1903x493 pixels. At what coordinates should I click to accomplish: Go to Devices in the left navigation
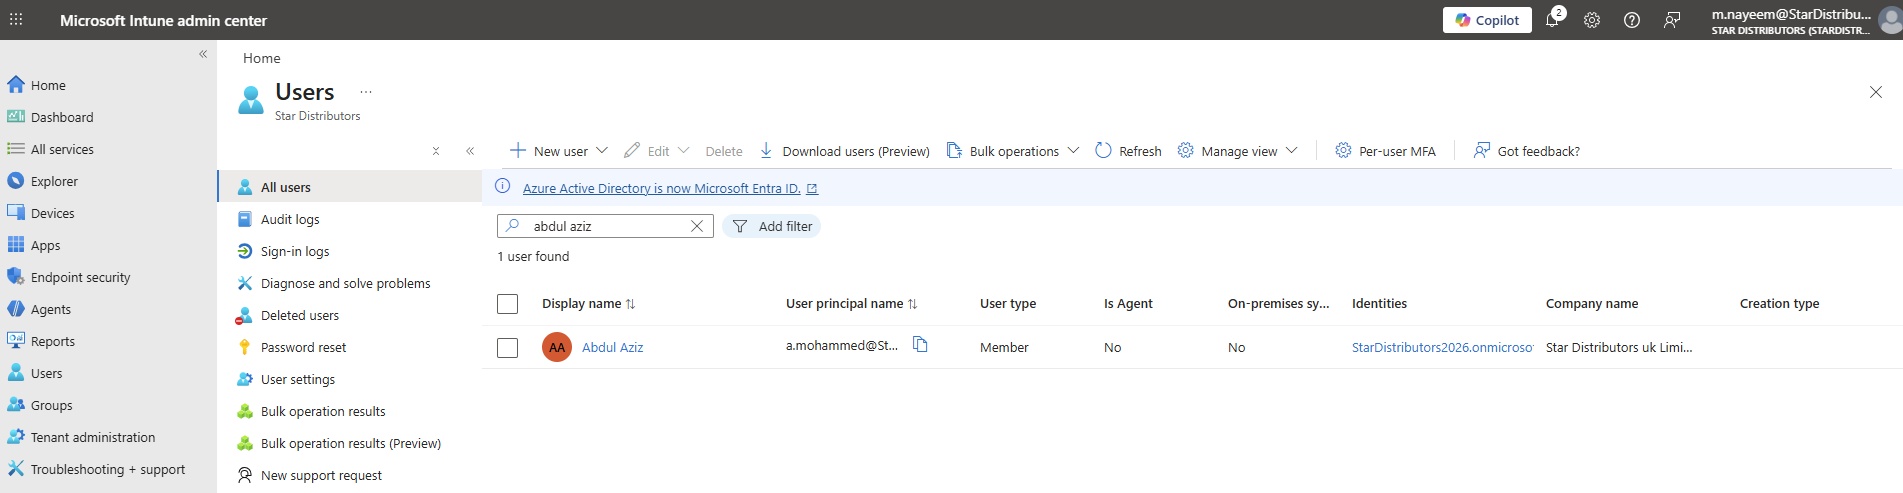pyautogui.click(x=52, y=213)
